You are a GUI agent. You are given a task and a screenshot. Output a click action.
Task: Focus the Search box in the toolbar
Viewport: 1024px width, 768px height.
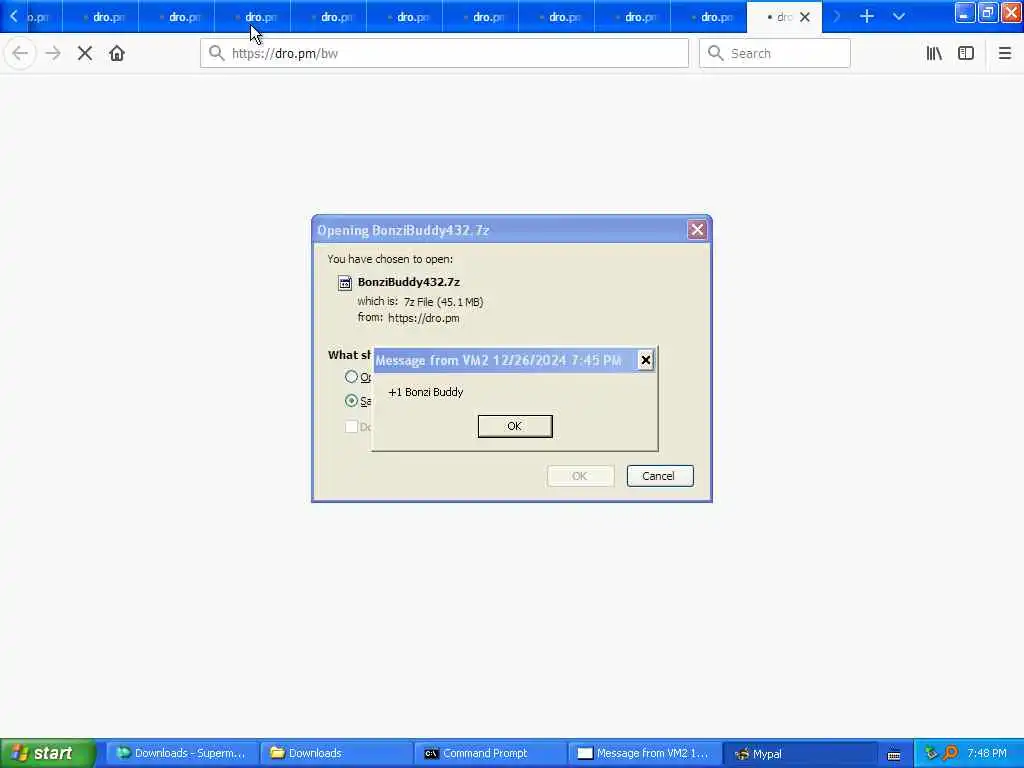coord(775,54)
